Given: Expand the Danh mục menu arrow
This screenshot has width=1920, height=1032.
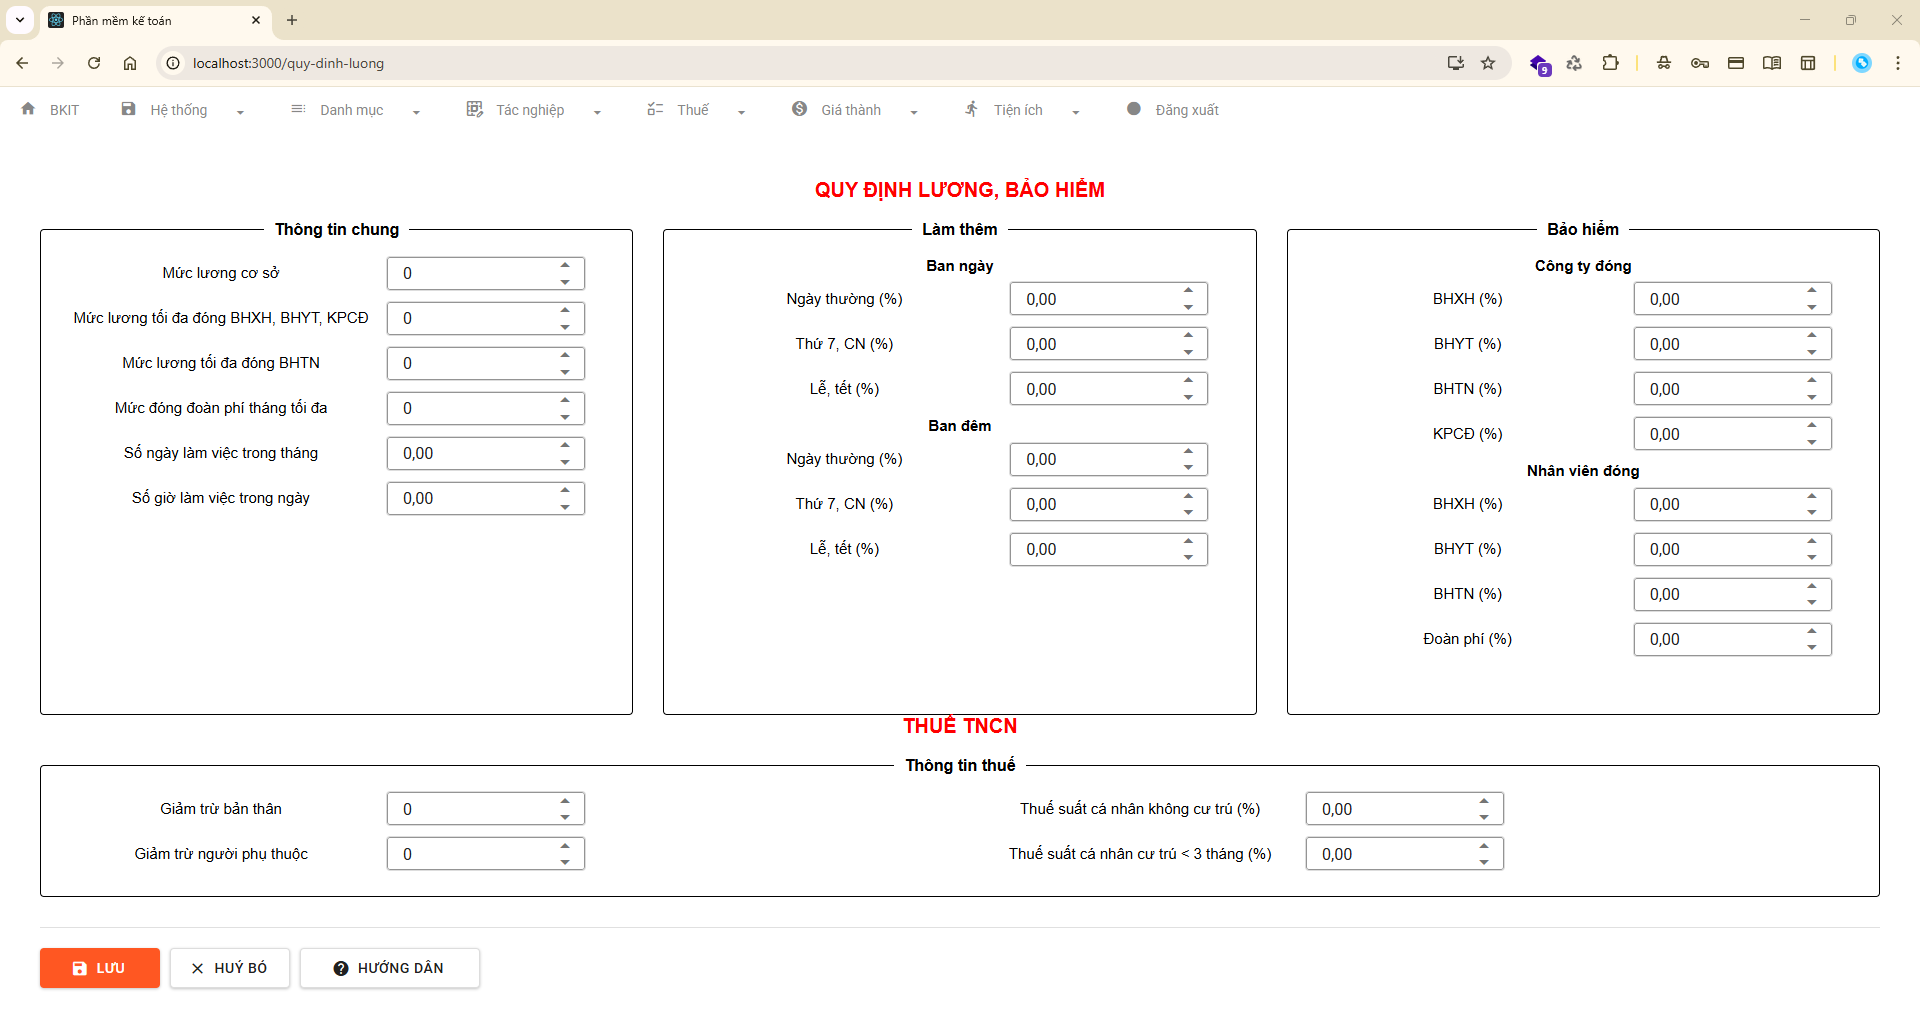Looking at the screenshot, I should click(416, 112).
